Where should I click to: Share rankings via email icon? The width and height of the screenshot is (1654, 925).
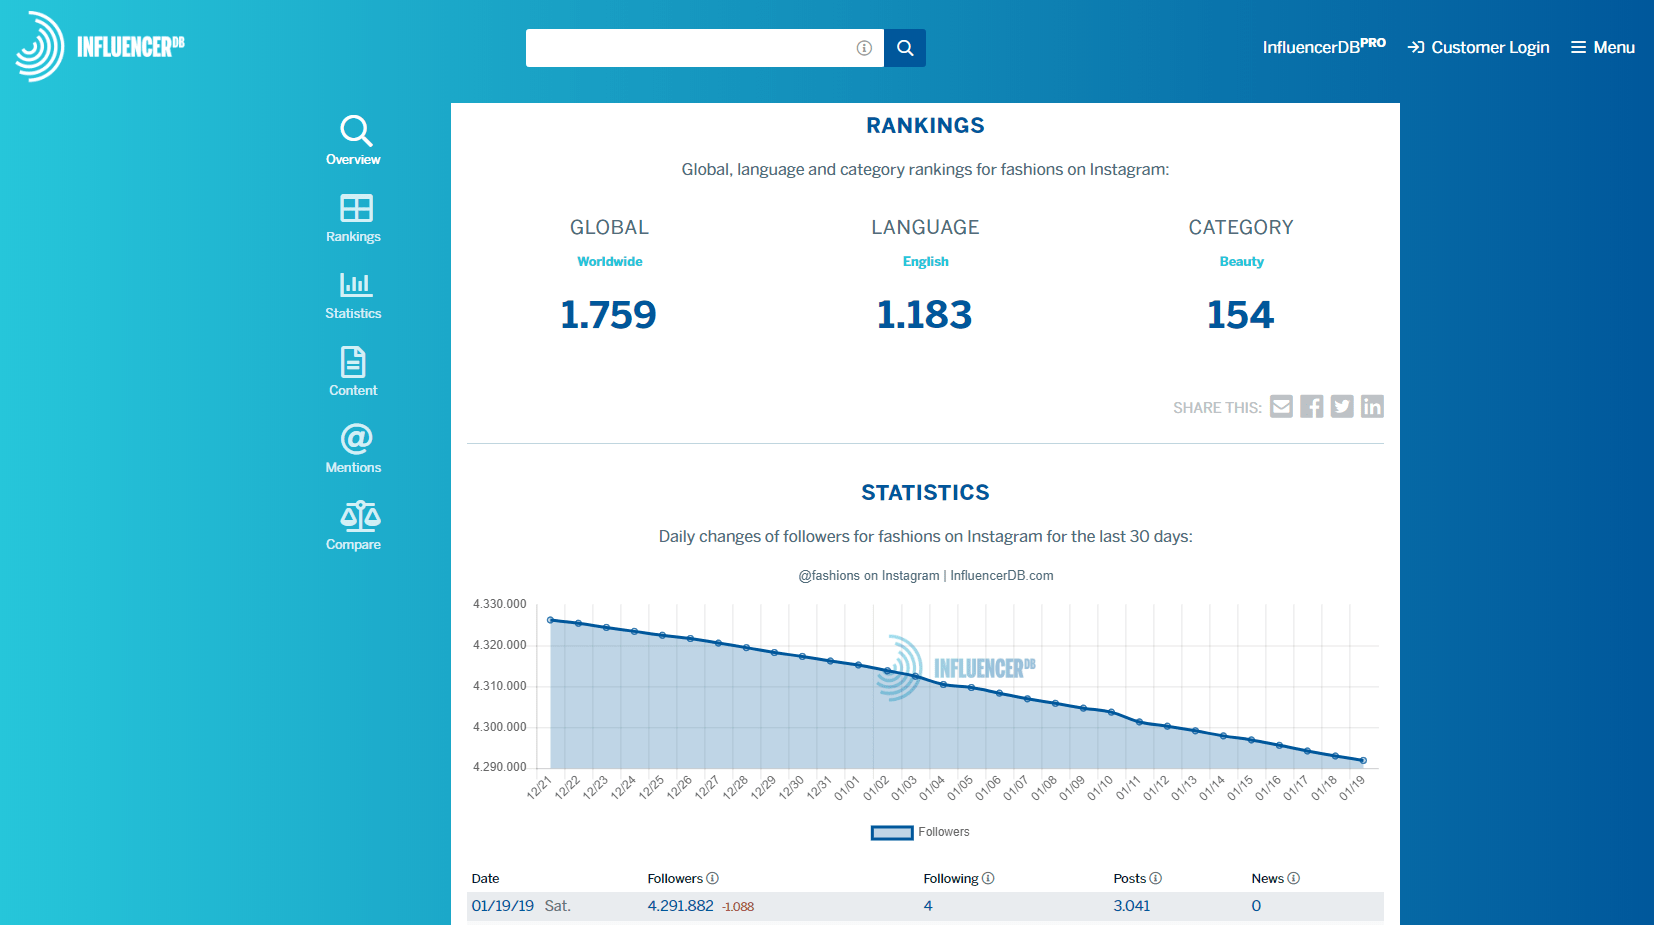click(x=1282, y=406)
